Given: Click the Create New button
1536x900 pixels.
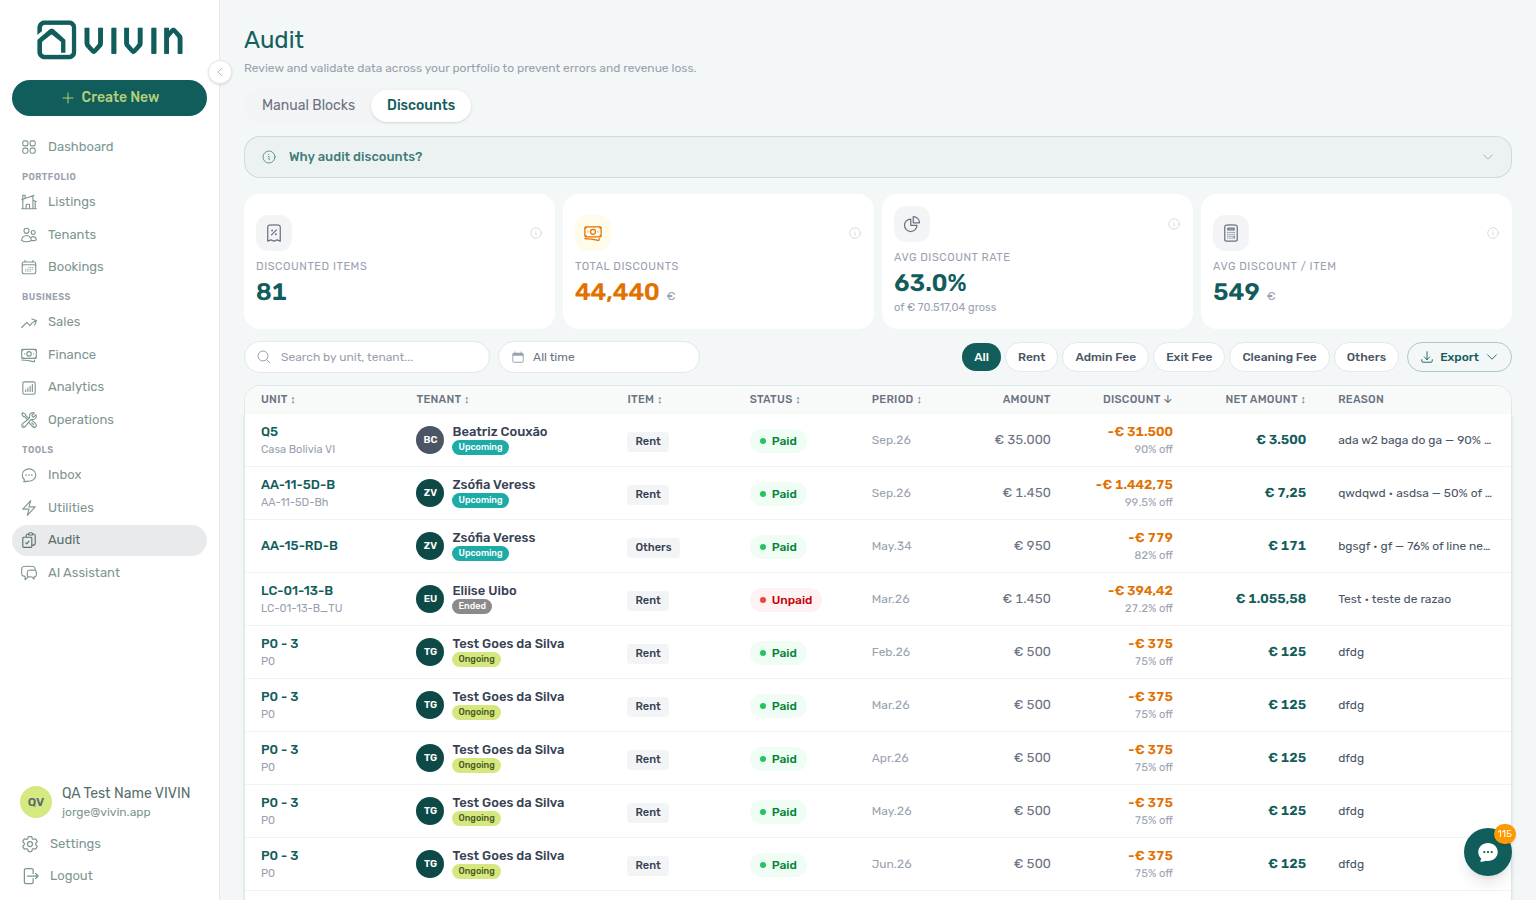Looking at the screenshot, I should 110,98.
